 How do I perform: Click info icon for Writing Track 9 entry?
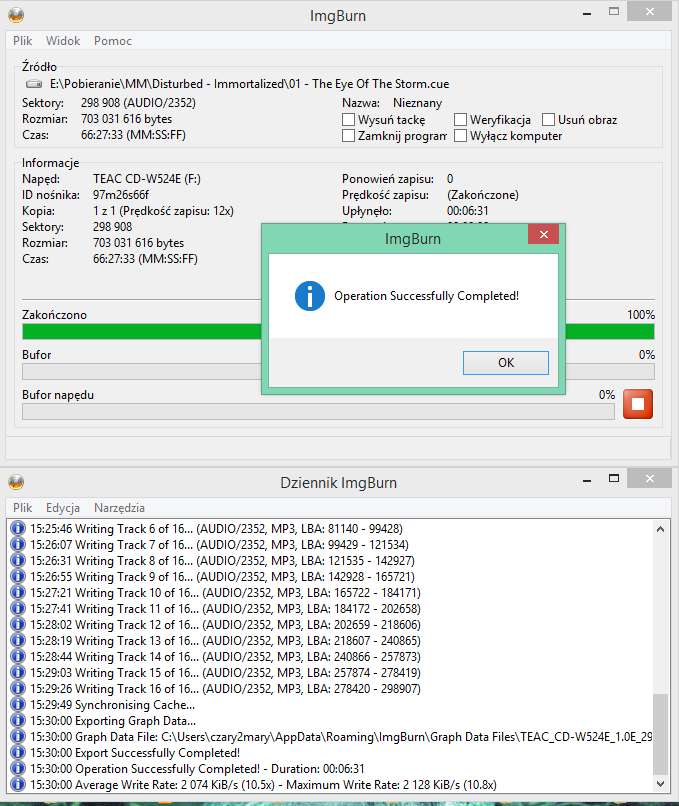[x=17, y=576]
